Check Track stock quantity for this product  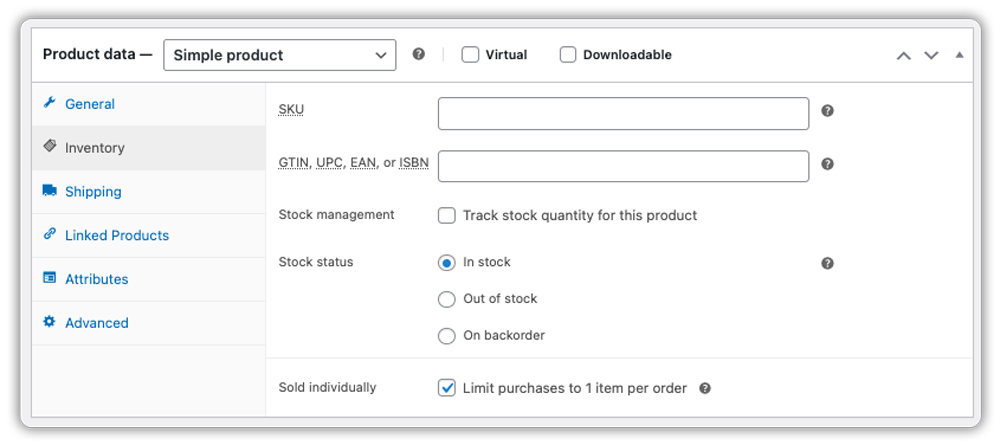pos(446,215)
